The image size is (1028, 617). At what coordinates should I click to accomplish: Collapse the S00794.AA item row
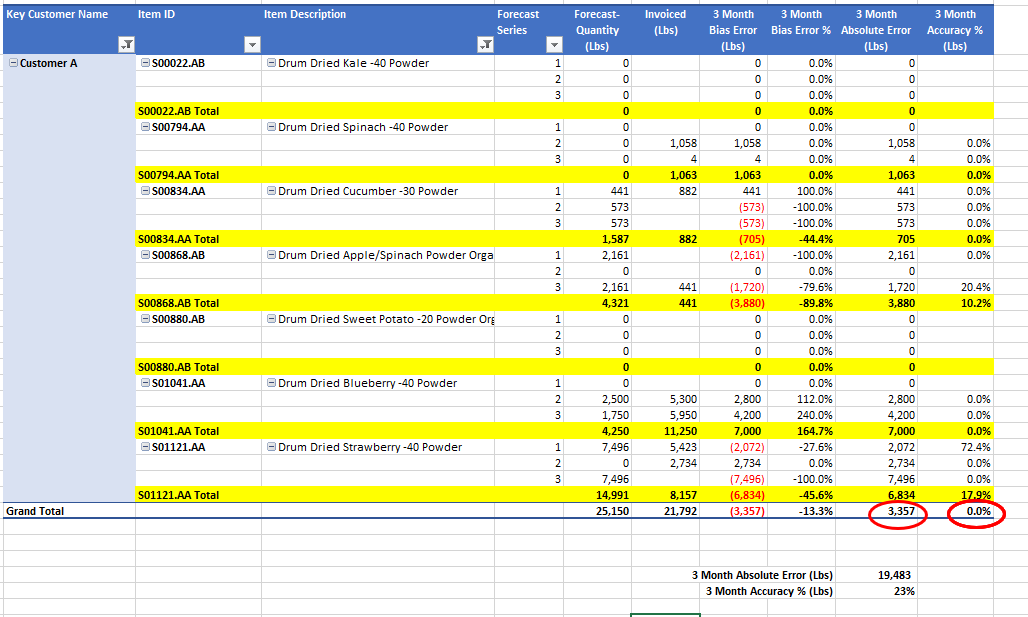[x=146, y=127]
